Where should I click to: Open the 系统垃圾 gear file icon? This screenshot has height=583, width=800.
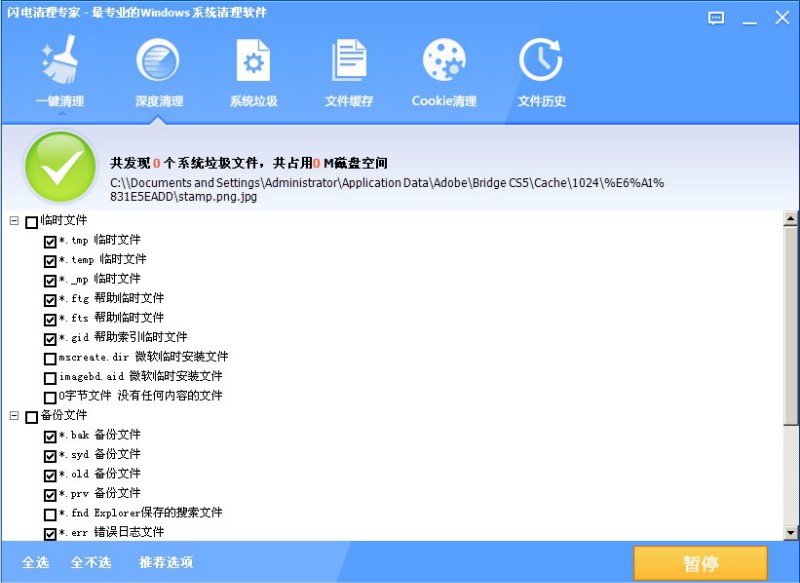pyautogui.click(x=253, y=62)
